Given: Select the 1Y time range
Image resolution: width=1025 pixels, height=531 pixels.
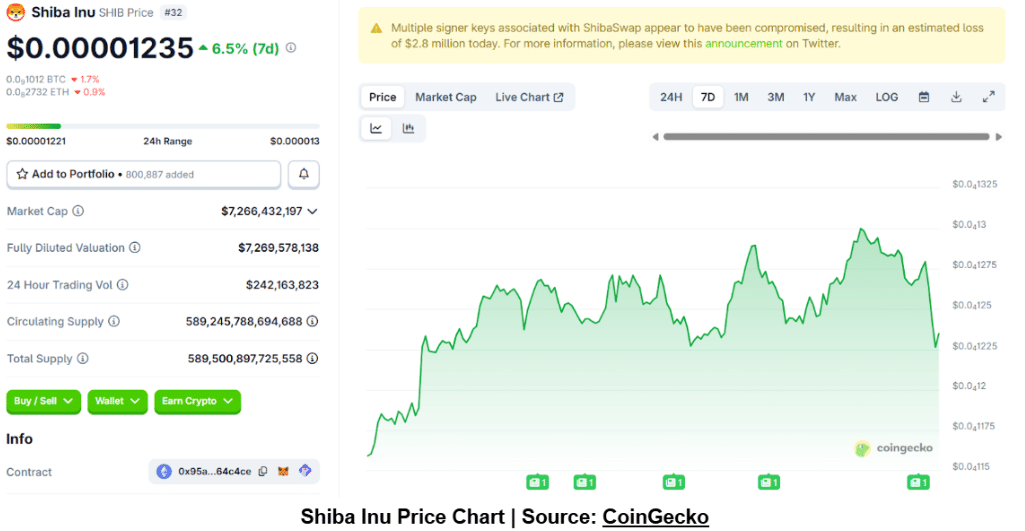Looking at the screenshot, I should pos(809,97).
